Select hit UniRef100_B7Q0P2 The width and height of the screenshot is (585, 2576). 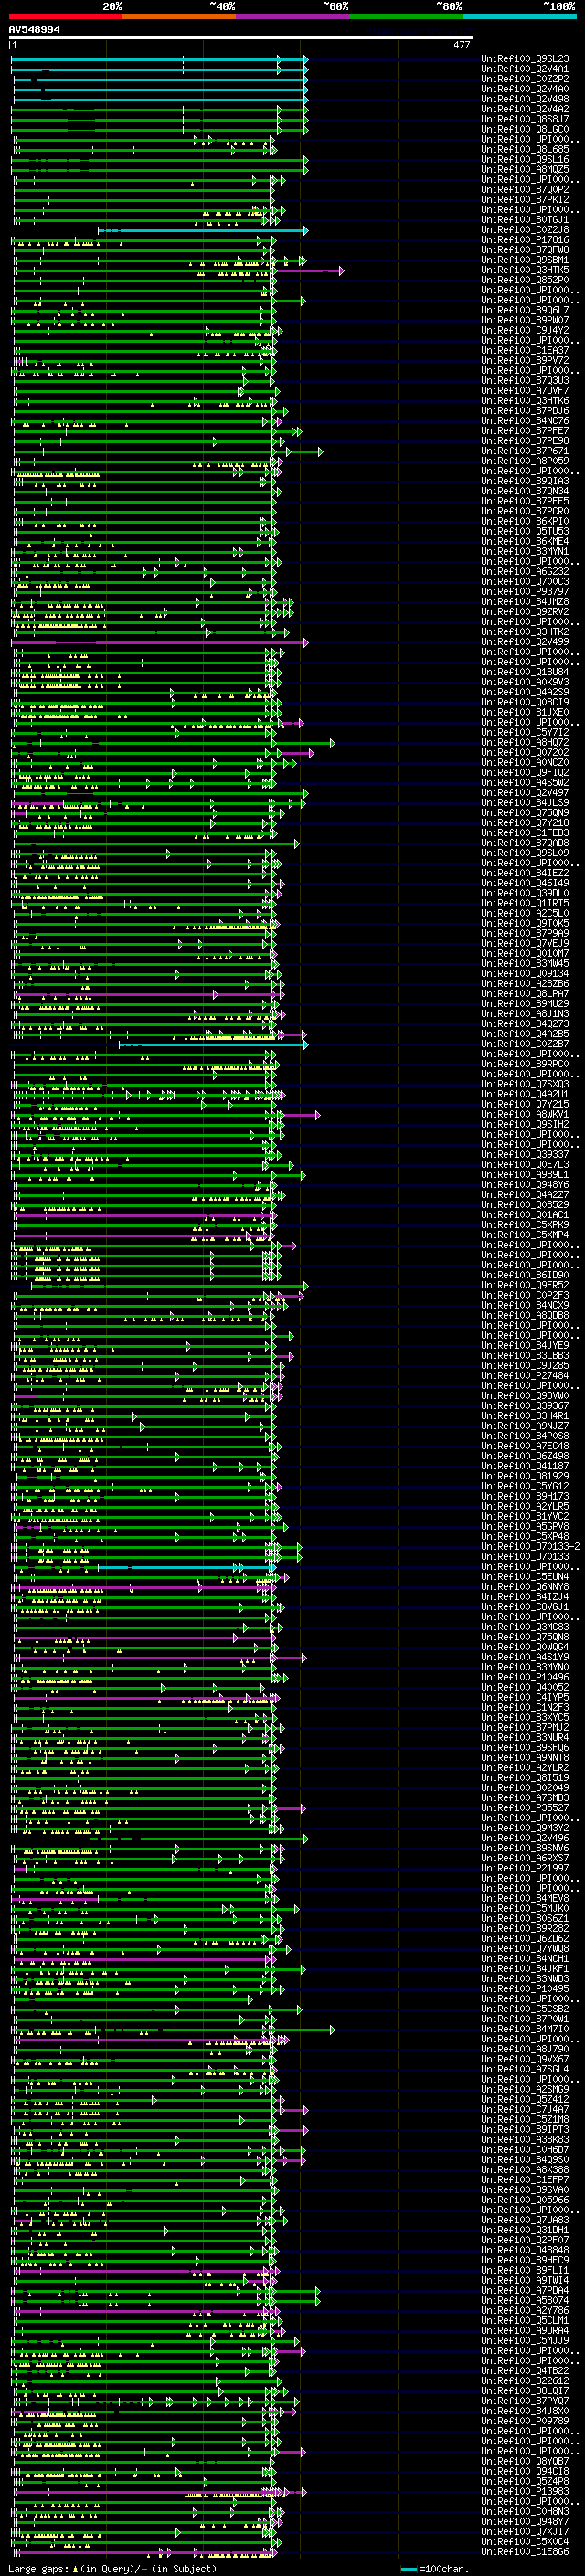tap(525, 189)
